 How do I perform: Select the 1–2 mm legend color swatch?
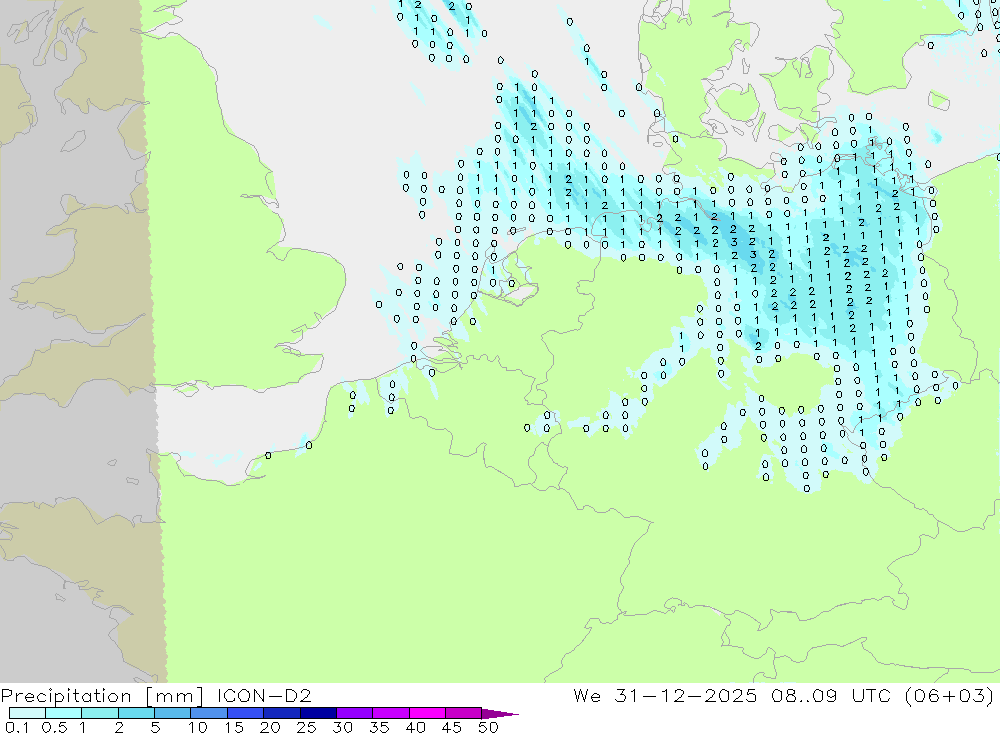pyautogui.click(x=100, y=713)
